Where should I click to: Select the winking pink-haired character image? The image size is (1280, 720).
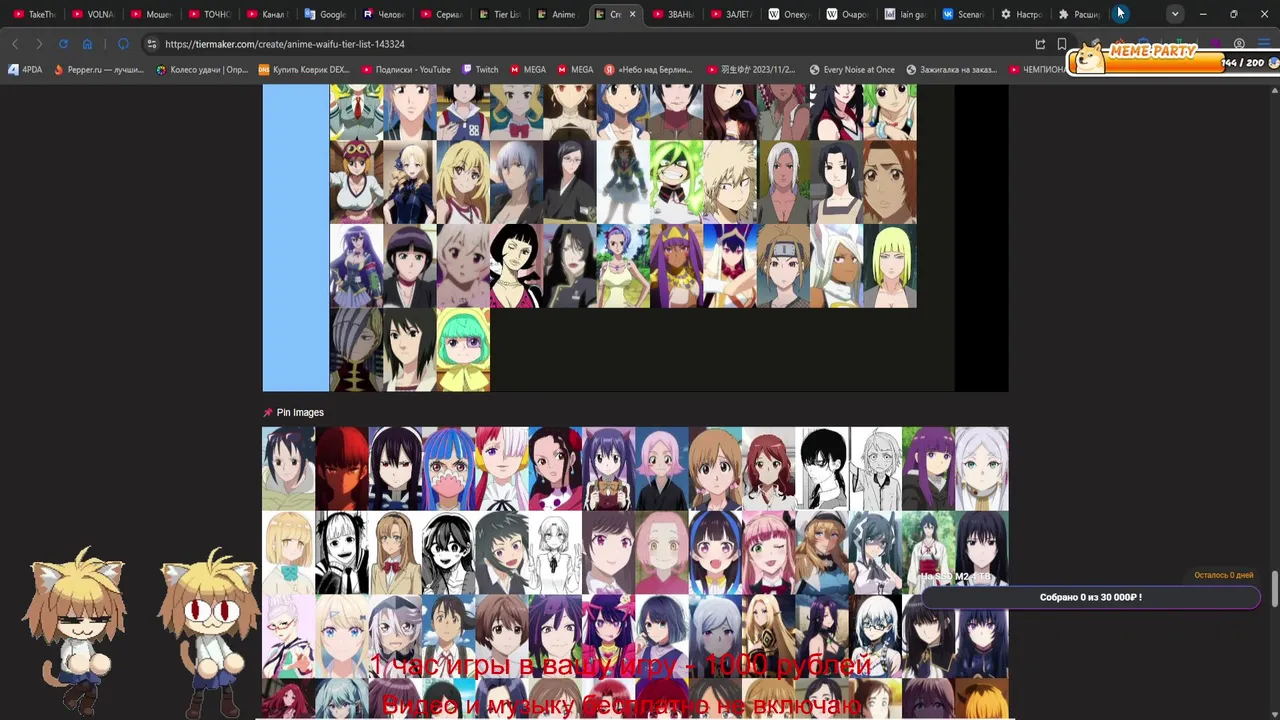[x=769, y=553]
